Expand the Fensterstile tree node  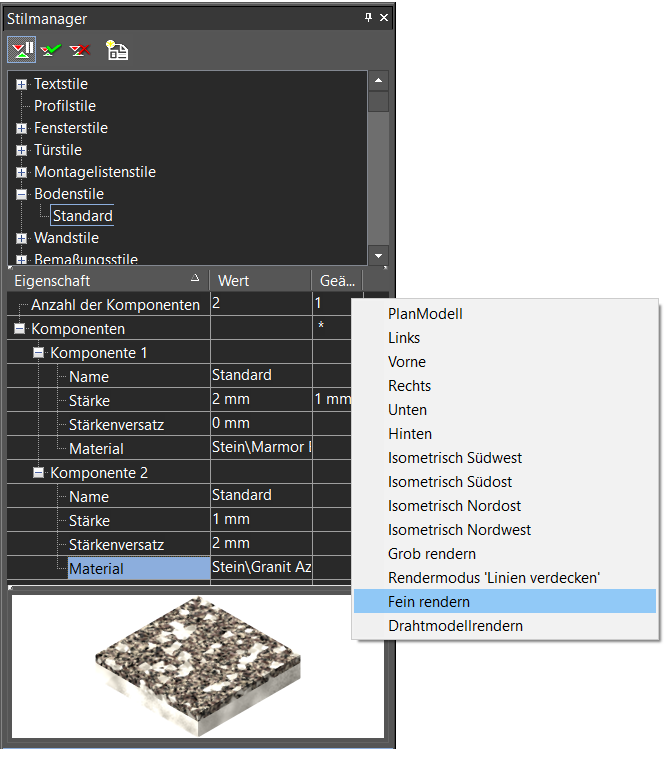tap(21, 128)
